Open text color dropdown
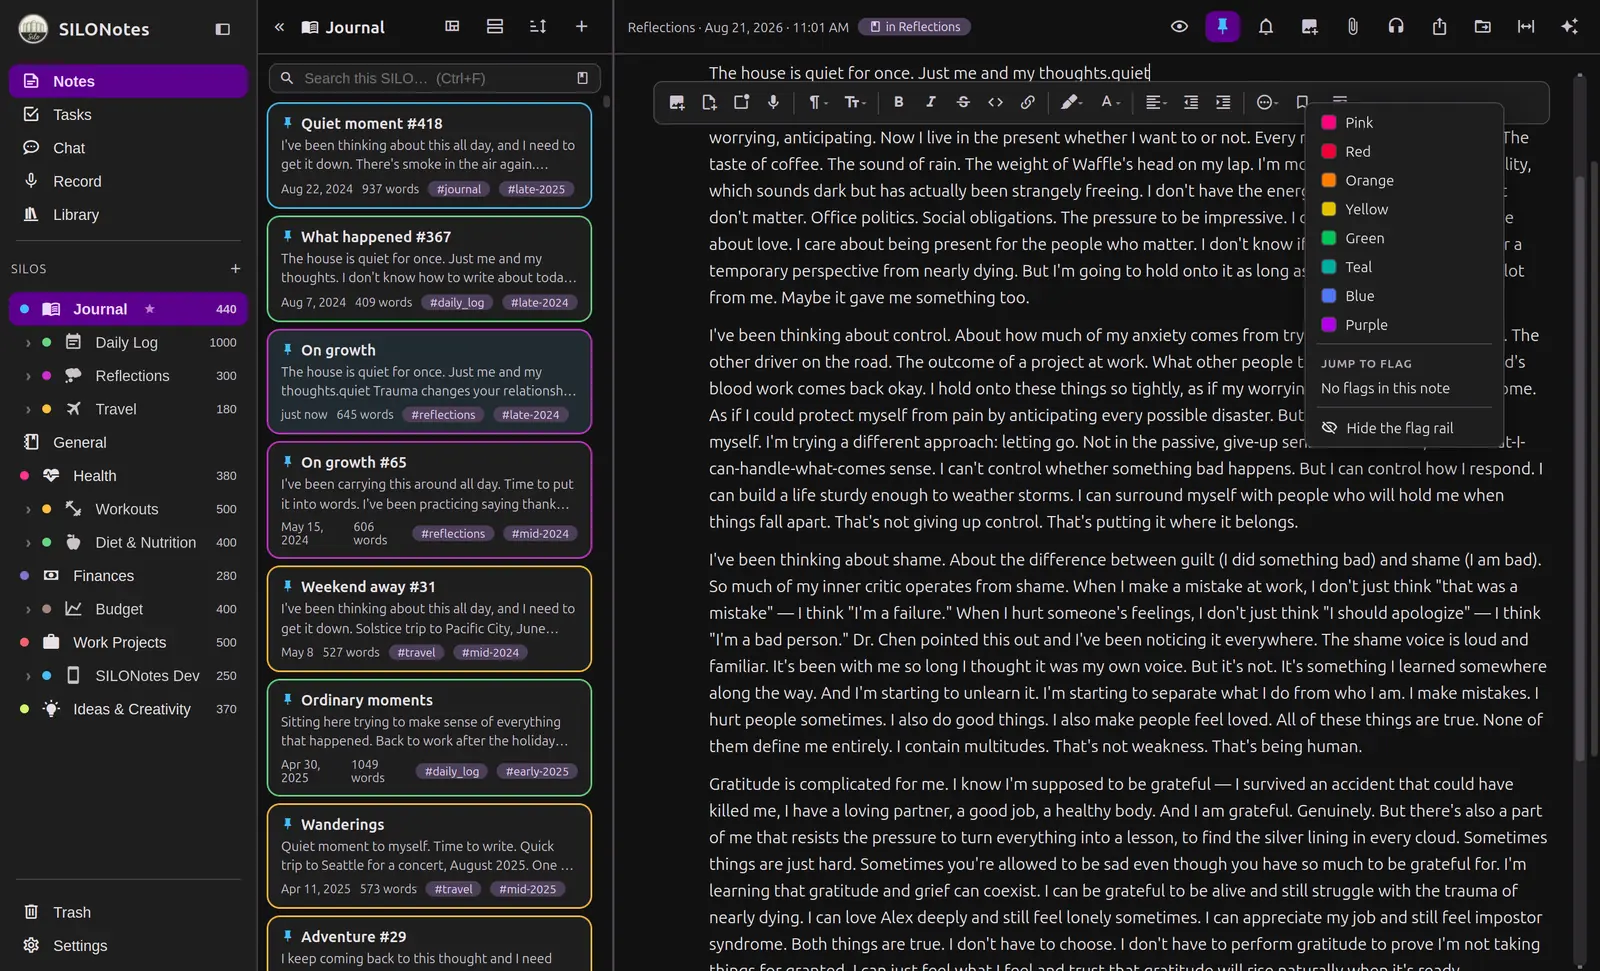 [1110, 102]
